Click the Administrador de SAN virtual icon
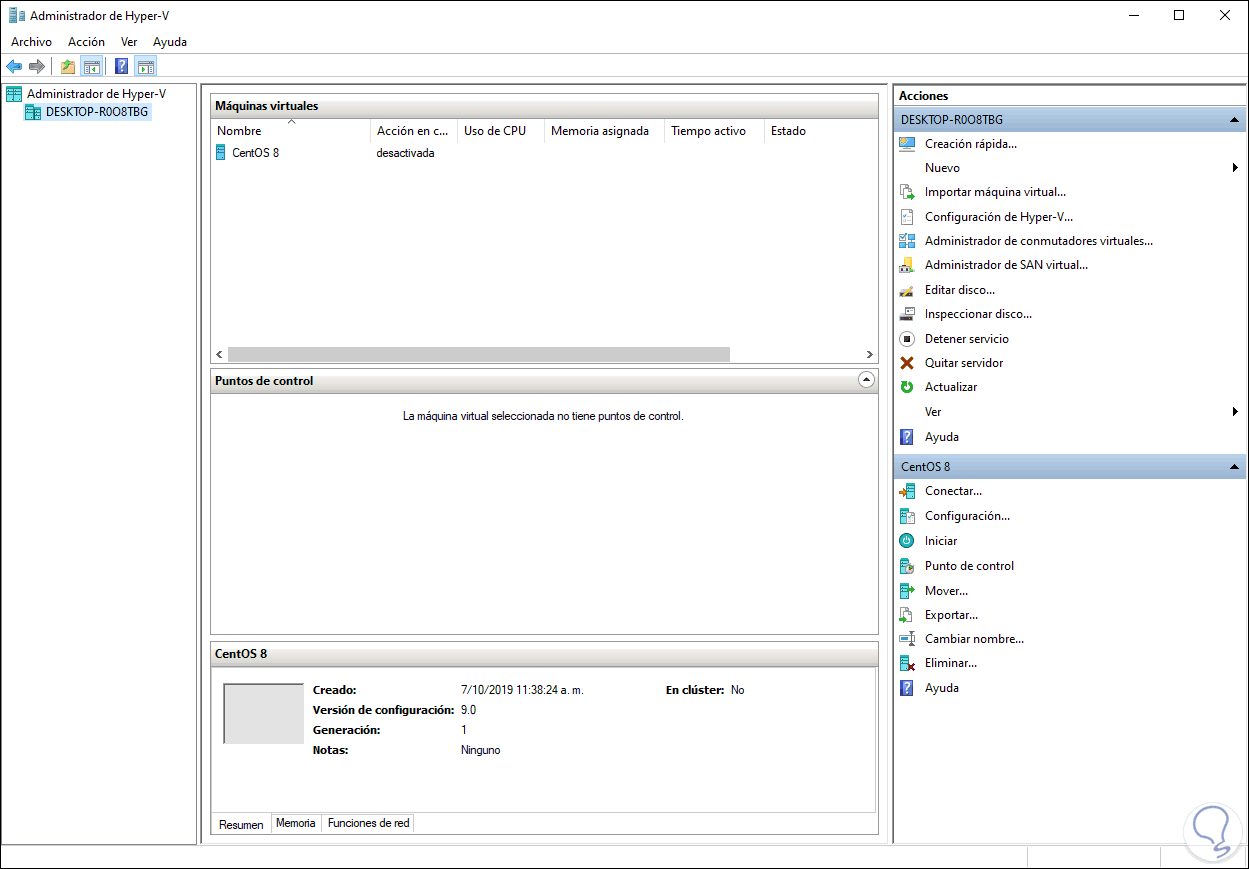The width and height of the screenshot is (1249, 869). (x=907, y=265)
